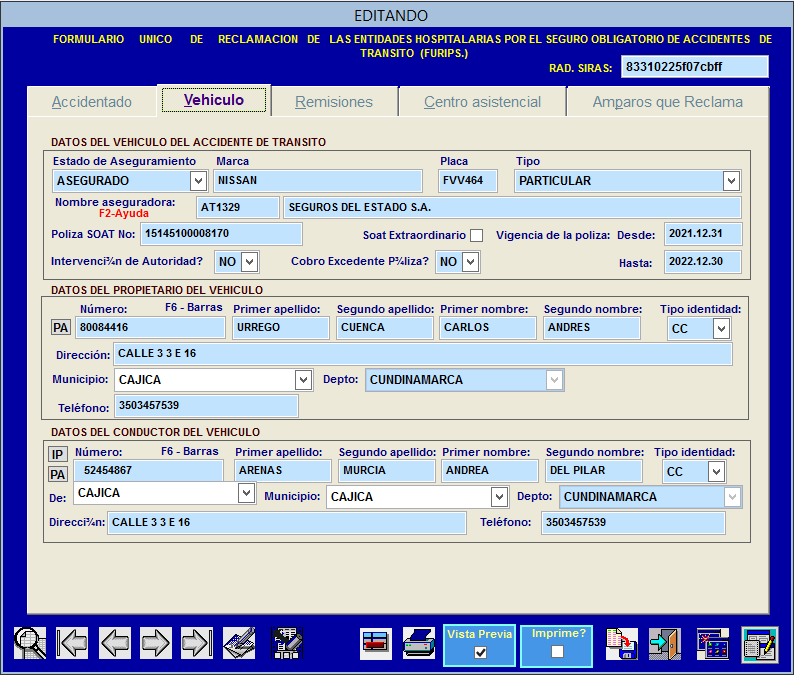
Task: Enable the Imprime? checkbox
Action: coord(558,651)
